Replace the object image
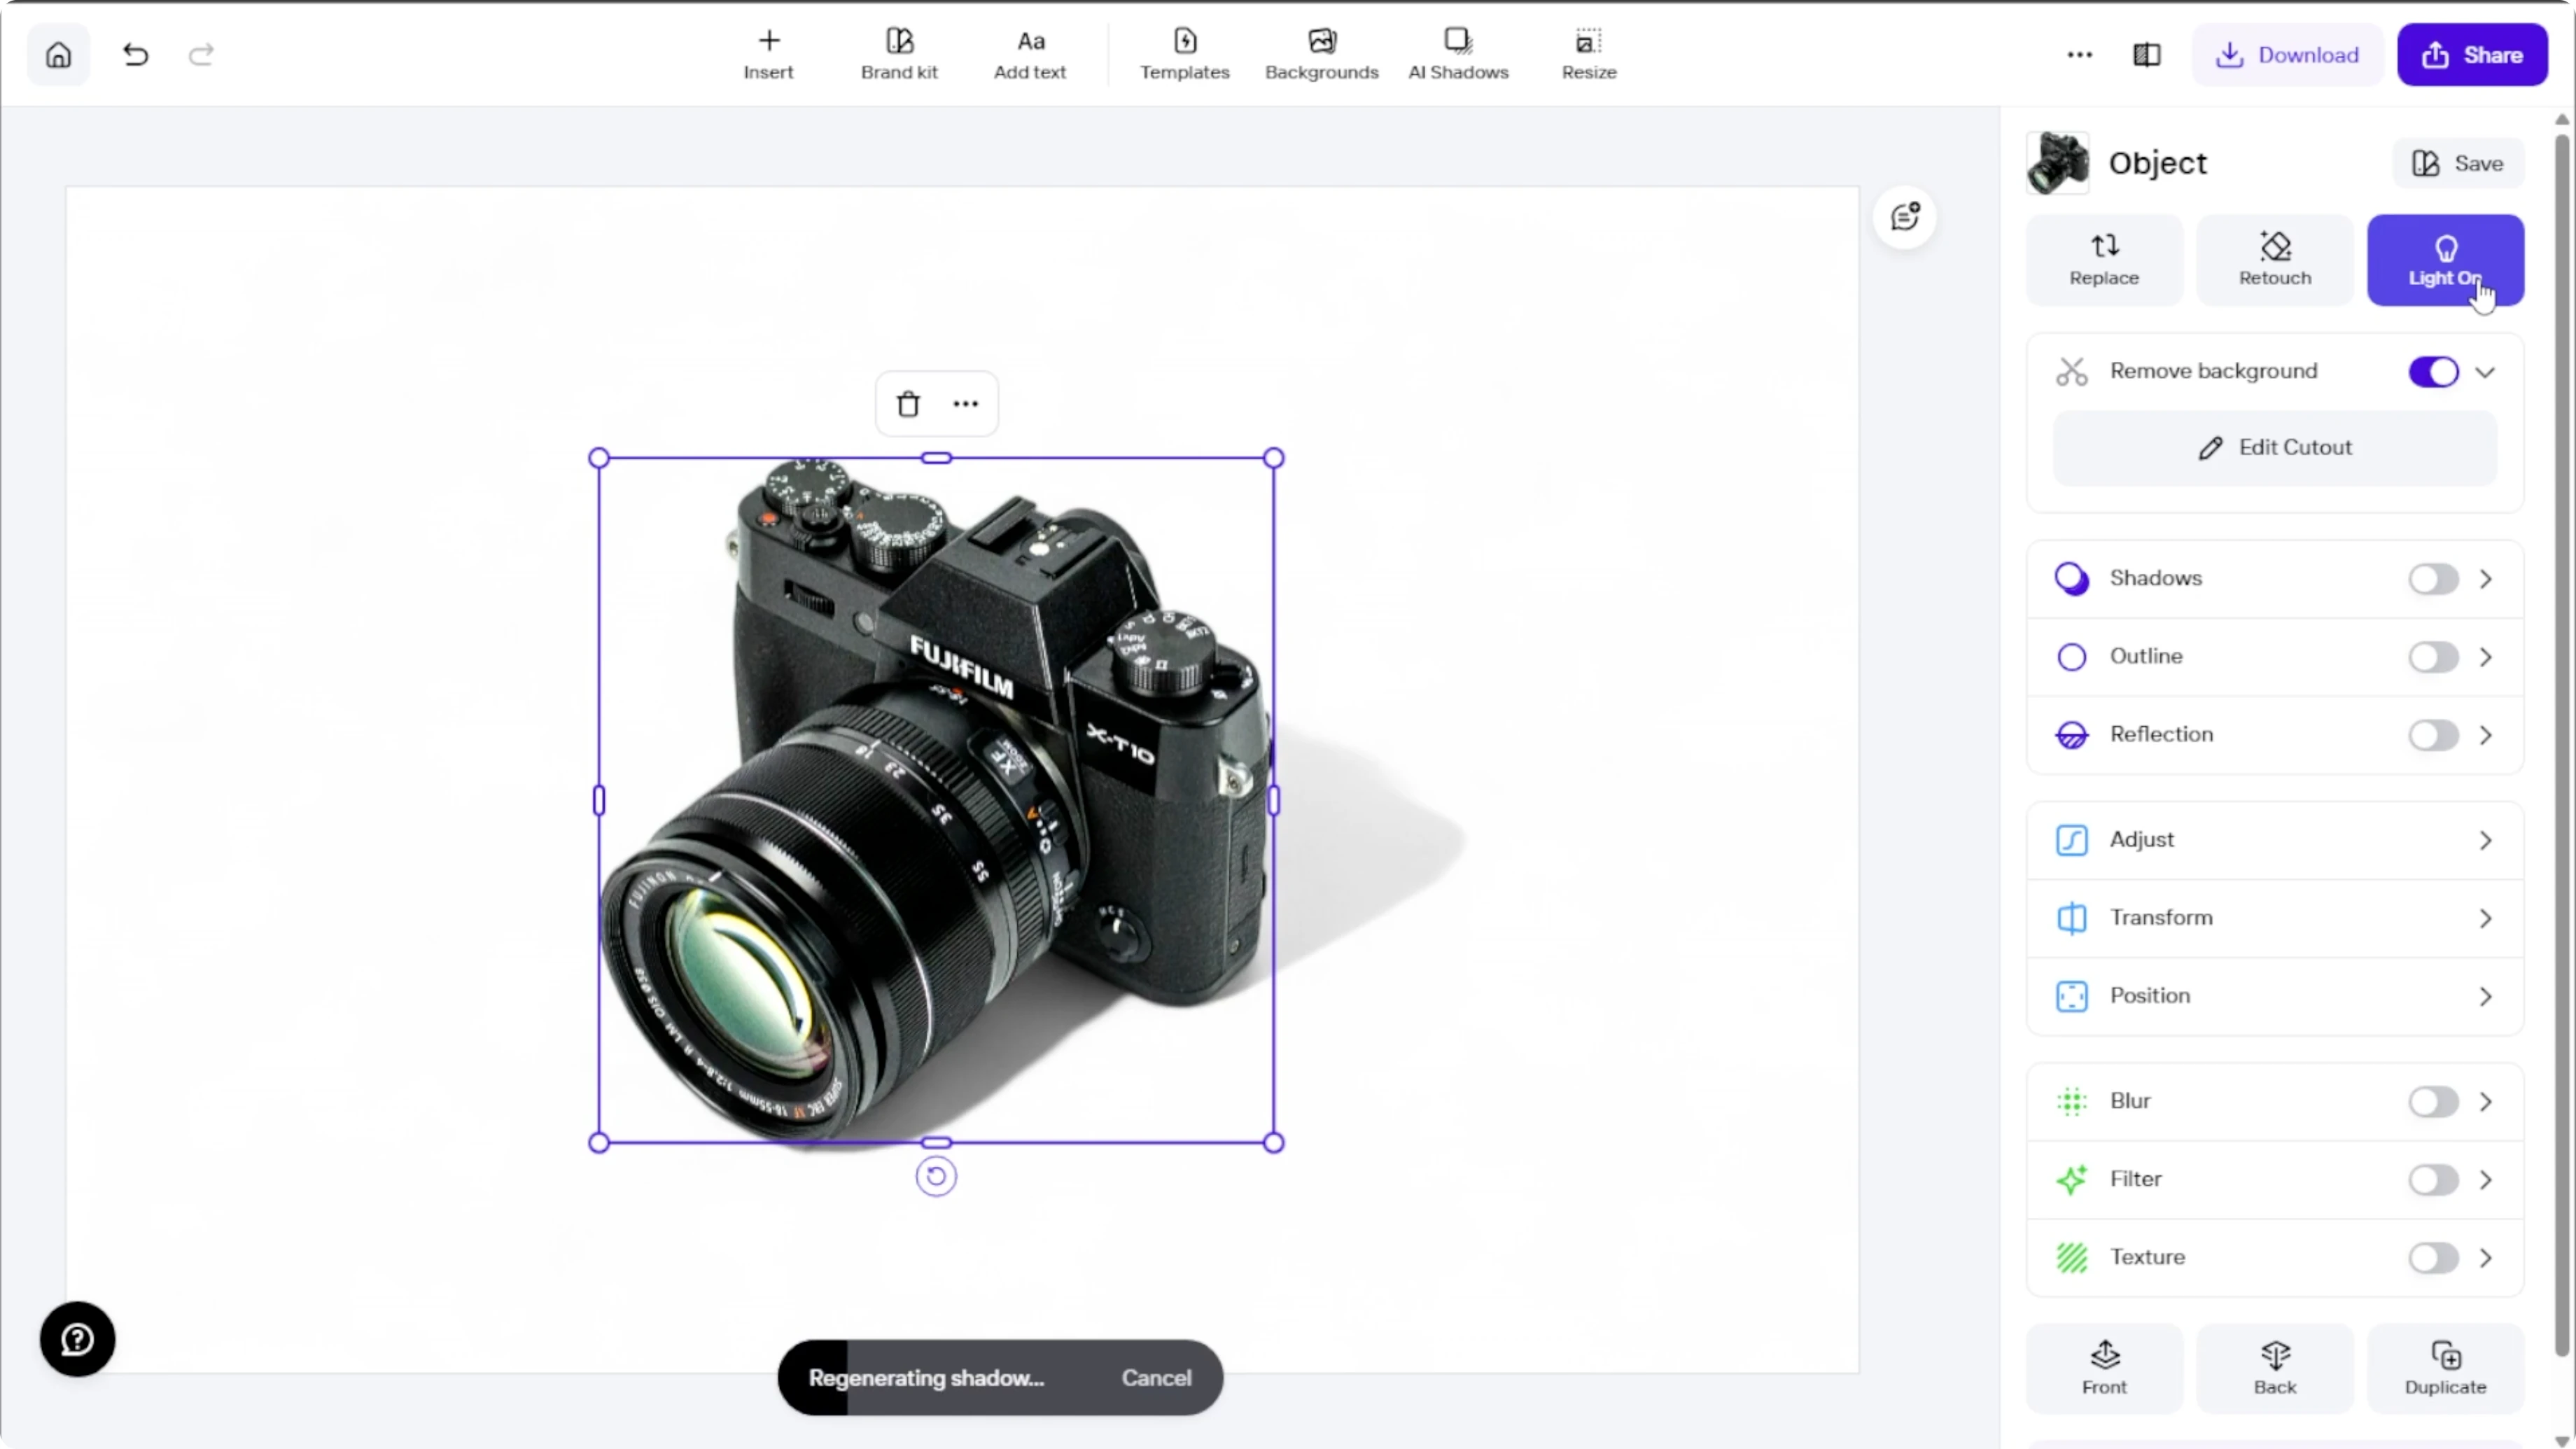 pos(2104,260)
